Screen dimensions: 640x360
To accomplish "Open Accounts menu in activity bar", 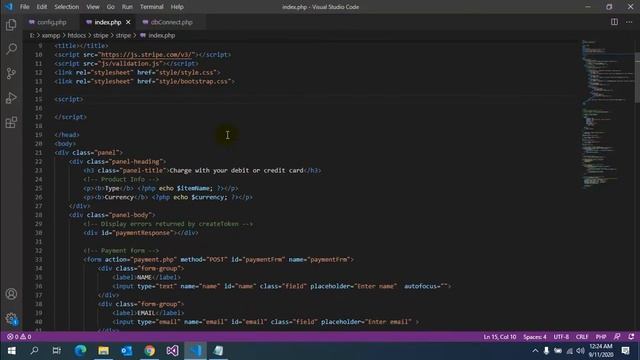I will click(11, 294).
